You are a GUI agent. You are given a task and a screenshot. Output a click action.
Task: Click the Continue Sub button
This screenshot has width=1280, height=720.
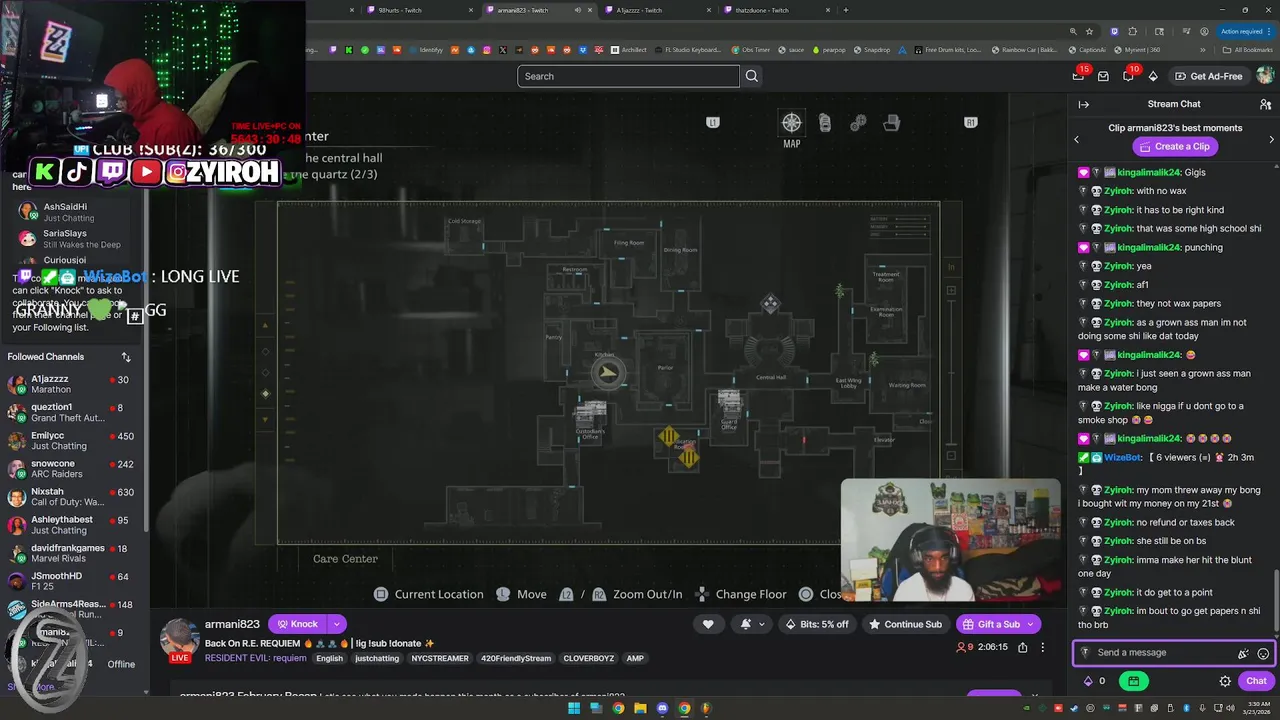click(905, 624)
